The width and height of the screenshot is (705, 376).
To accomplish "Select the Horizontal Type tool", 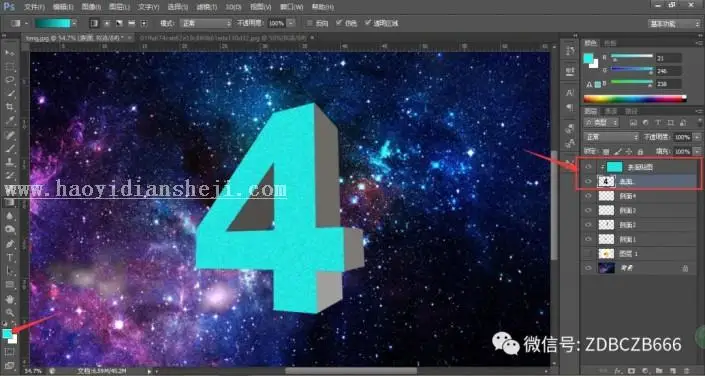I will (9, 258).
